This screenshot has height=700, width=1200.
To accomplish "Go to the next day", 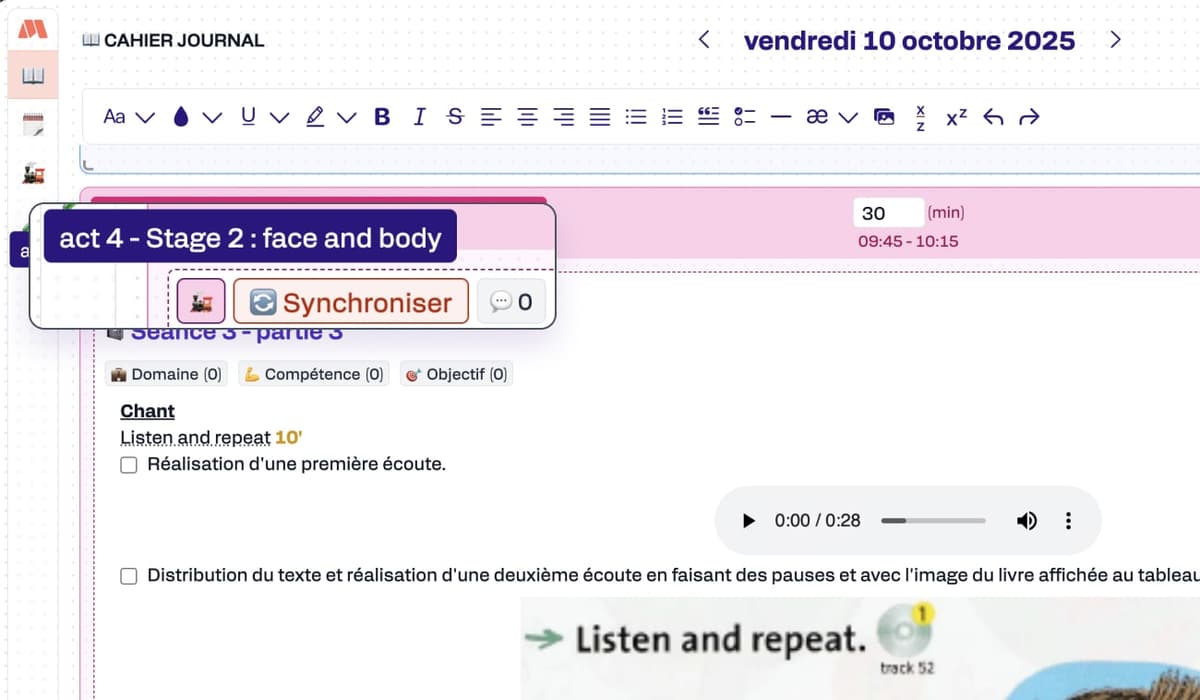I will pos(1116,41).
